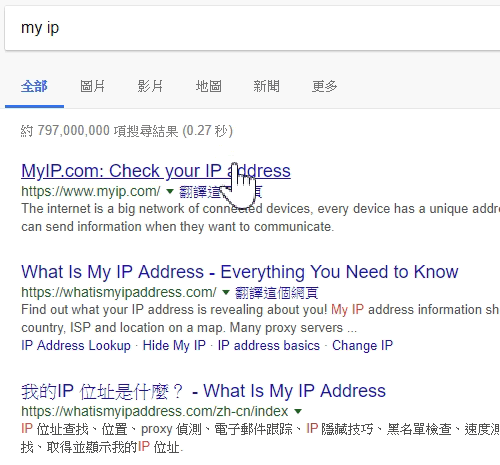Open the Change IP sitelink

(362, 345)
